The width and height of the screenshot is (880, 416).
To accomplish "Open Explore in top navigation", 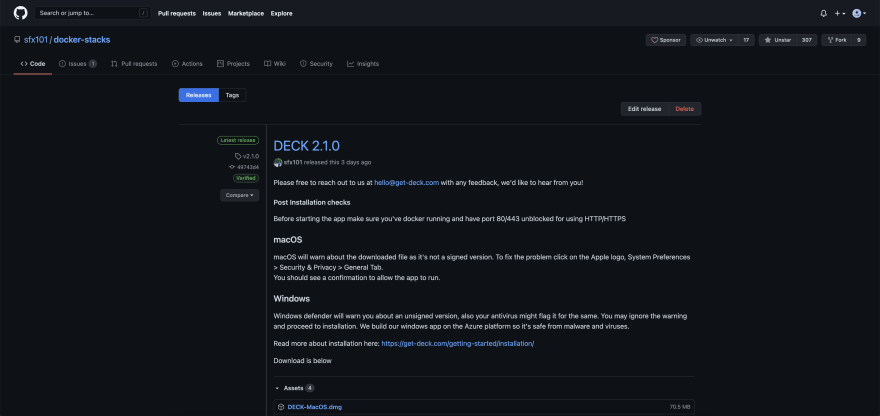I will (x=281, y=13).
